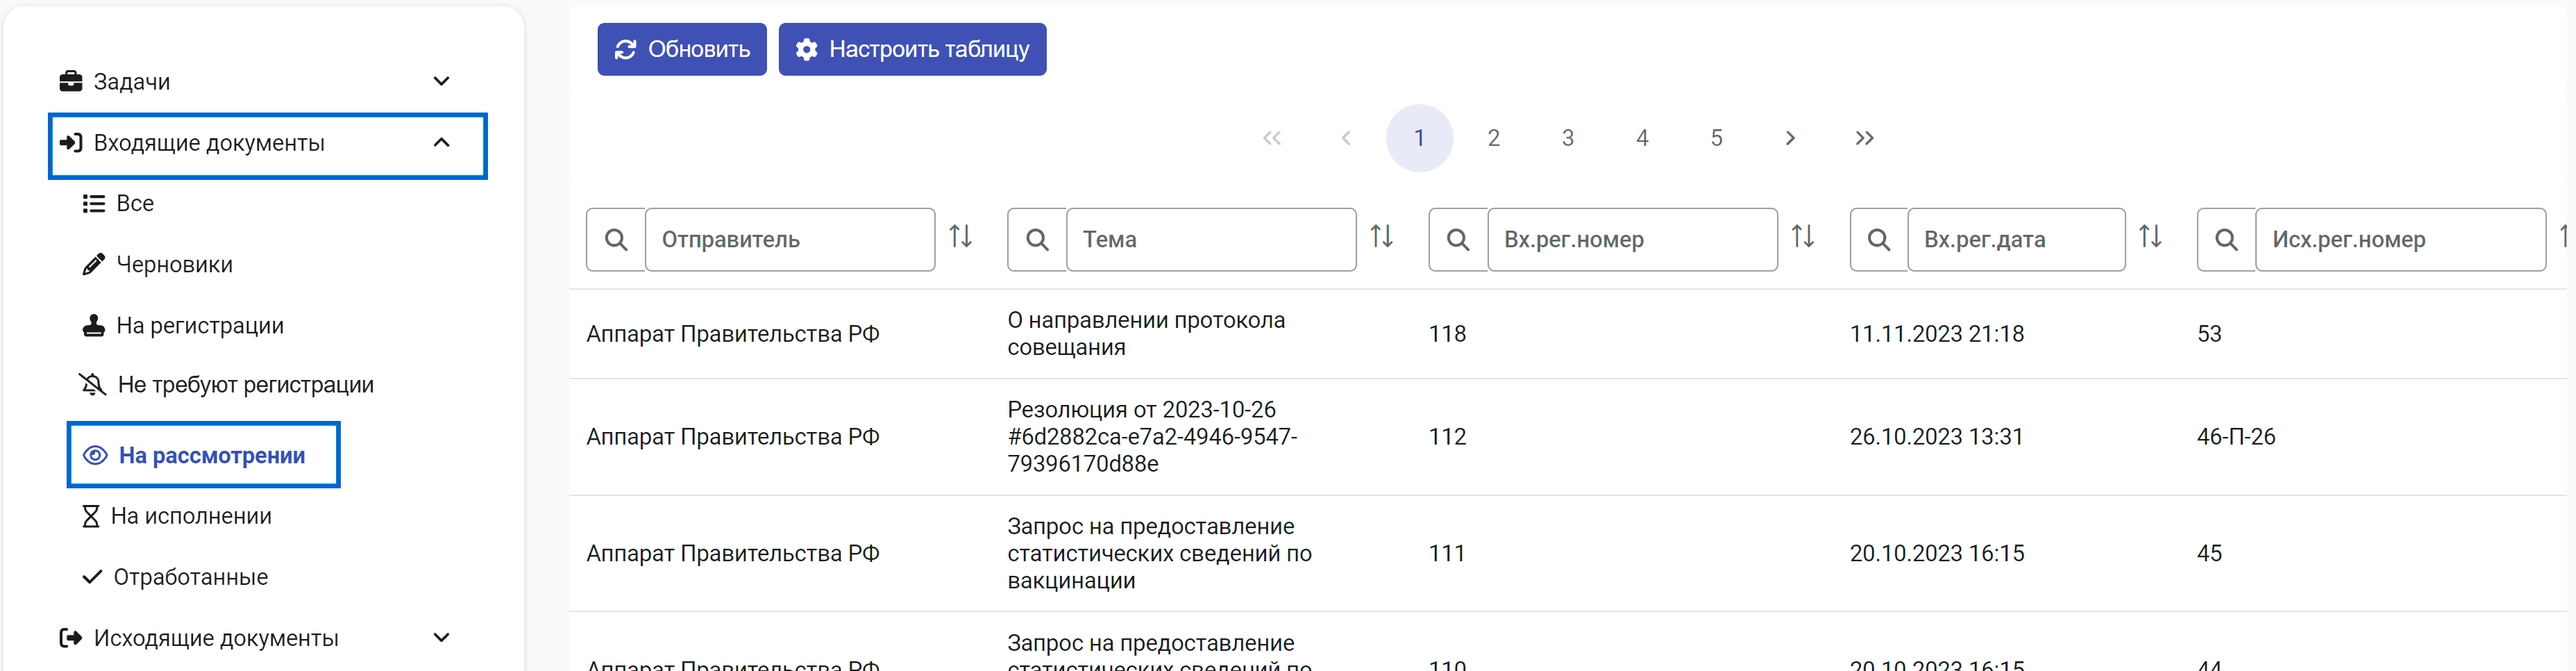The image size is (2576, 671).
Task: Open the Не требуют регистрации folder
Action: [x=246, y=385]
